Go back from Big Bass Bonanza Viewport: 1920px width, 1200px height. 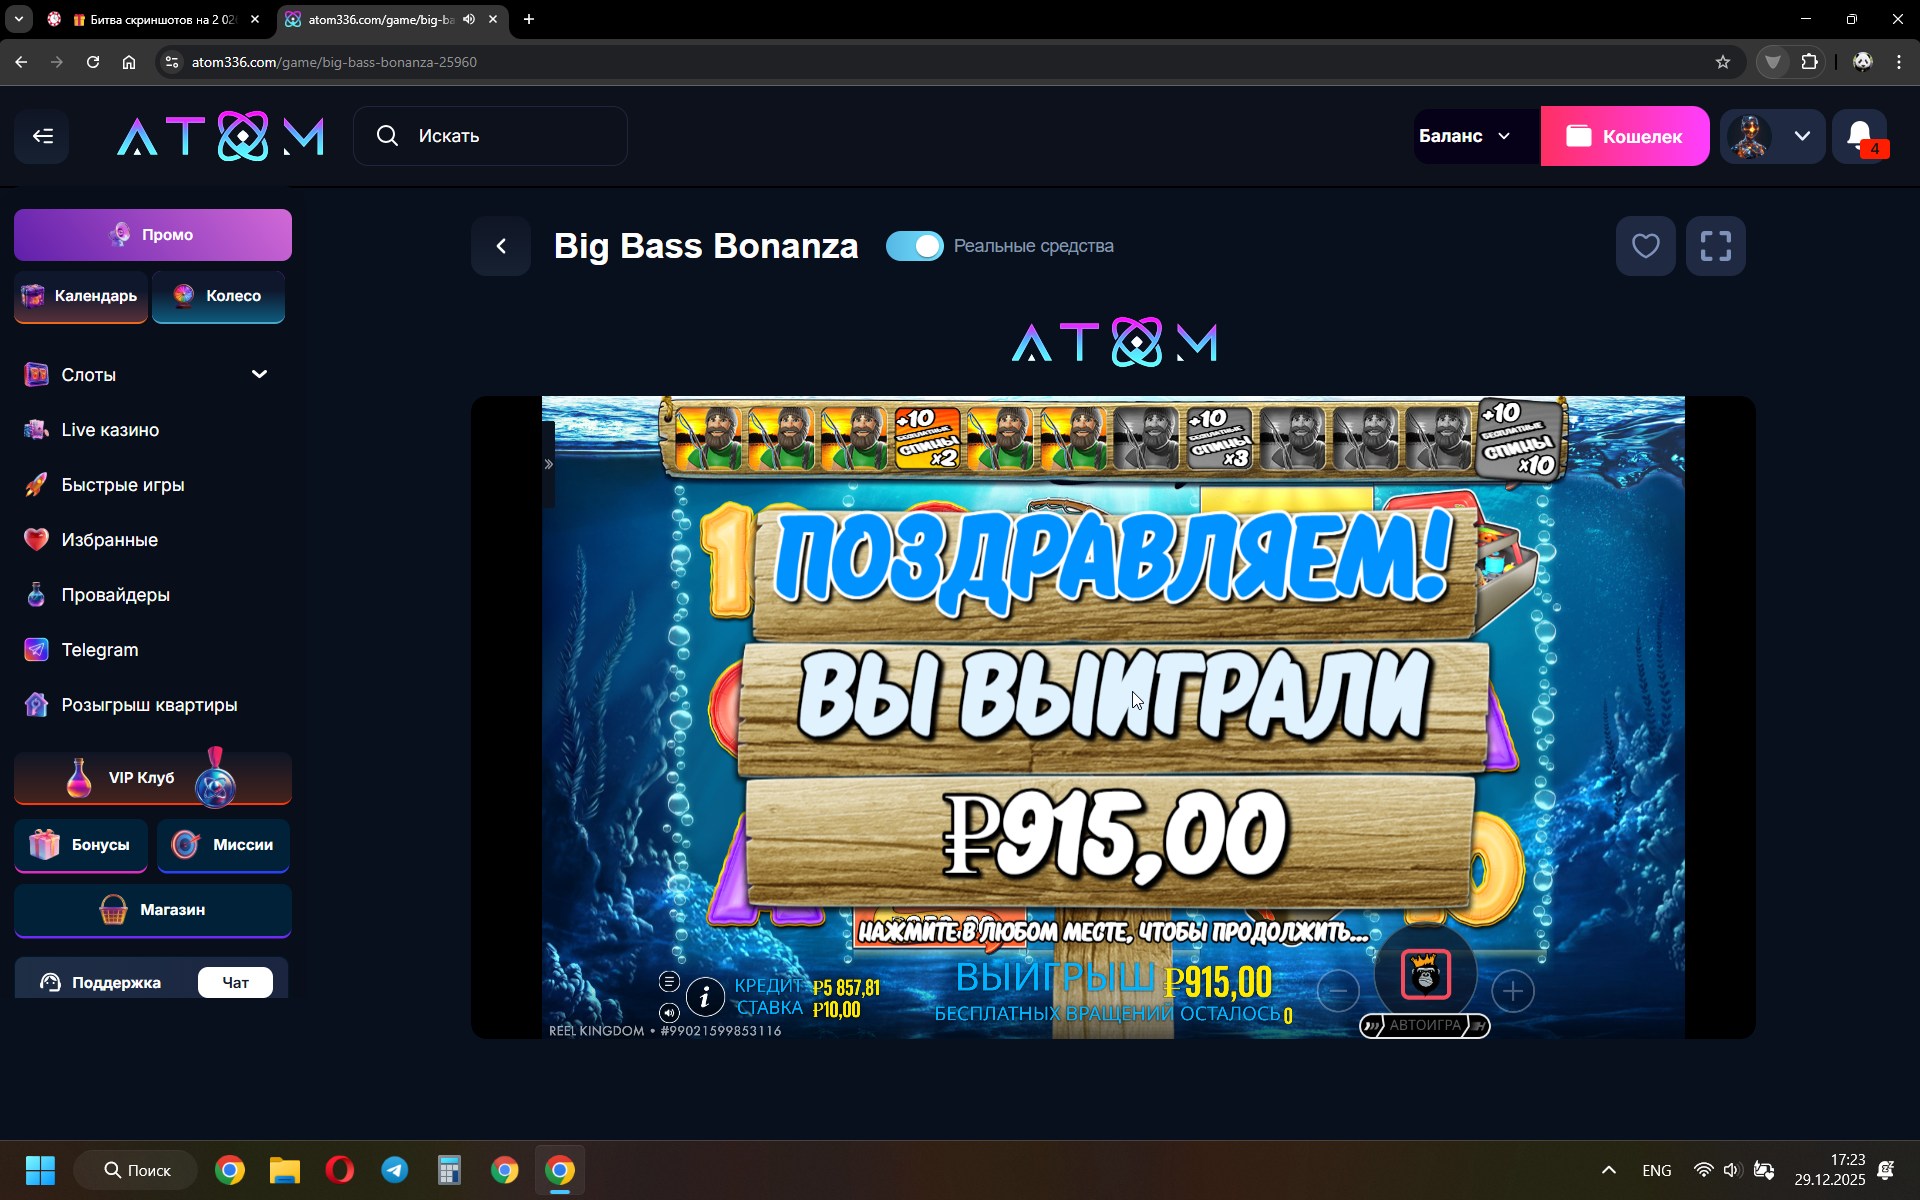(x=501, y=246)
